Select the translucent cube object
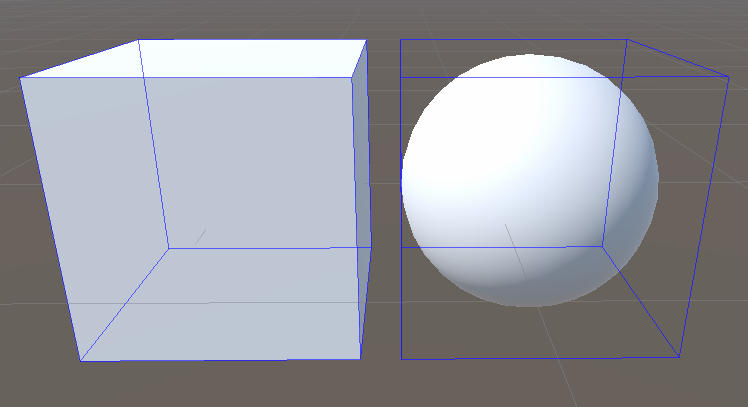This screenshot has width=748, height=407. coord(196,200)
